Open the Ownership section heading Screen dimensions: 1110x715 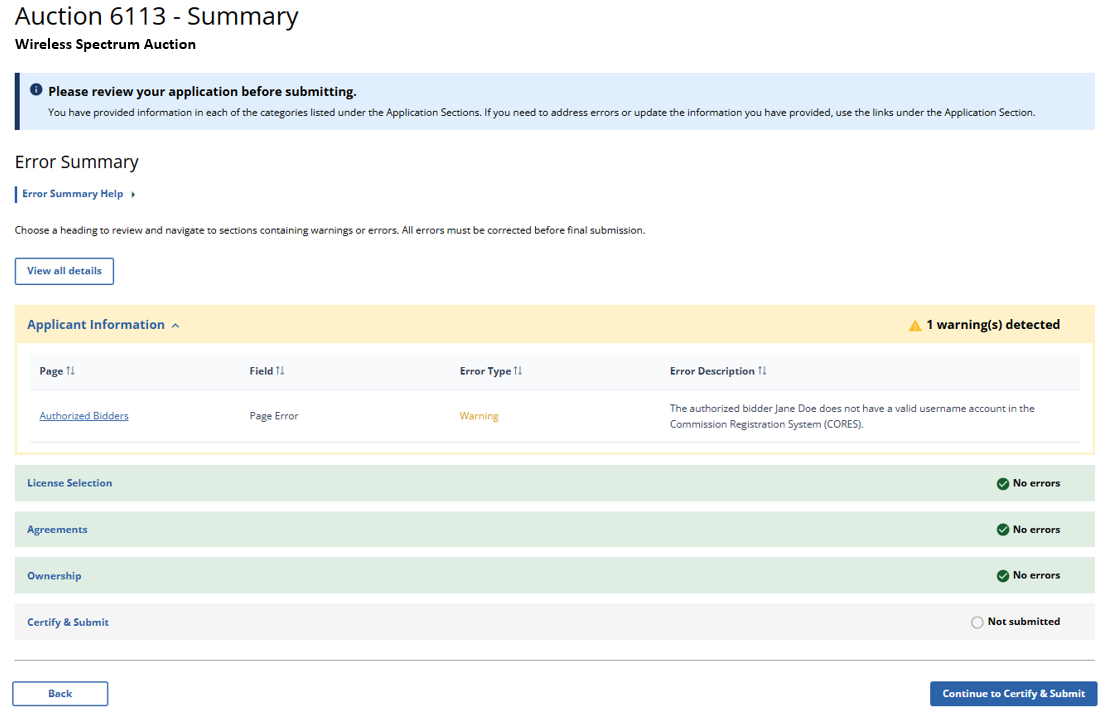tap(54, 576)
